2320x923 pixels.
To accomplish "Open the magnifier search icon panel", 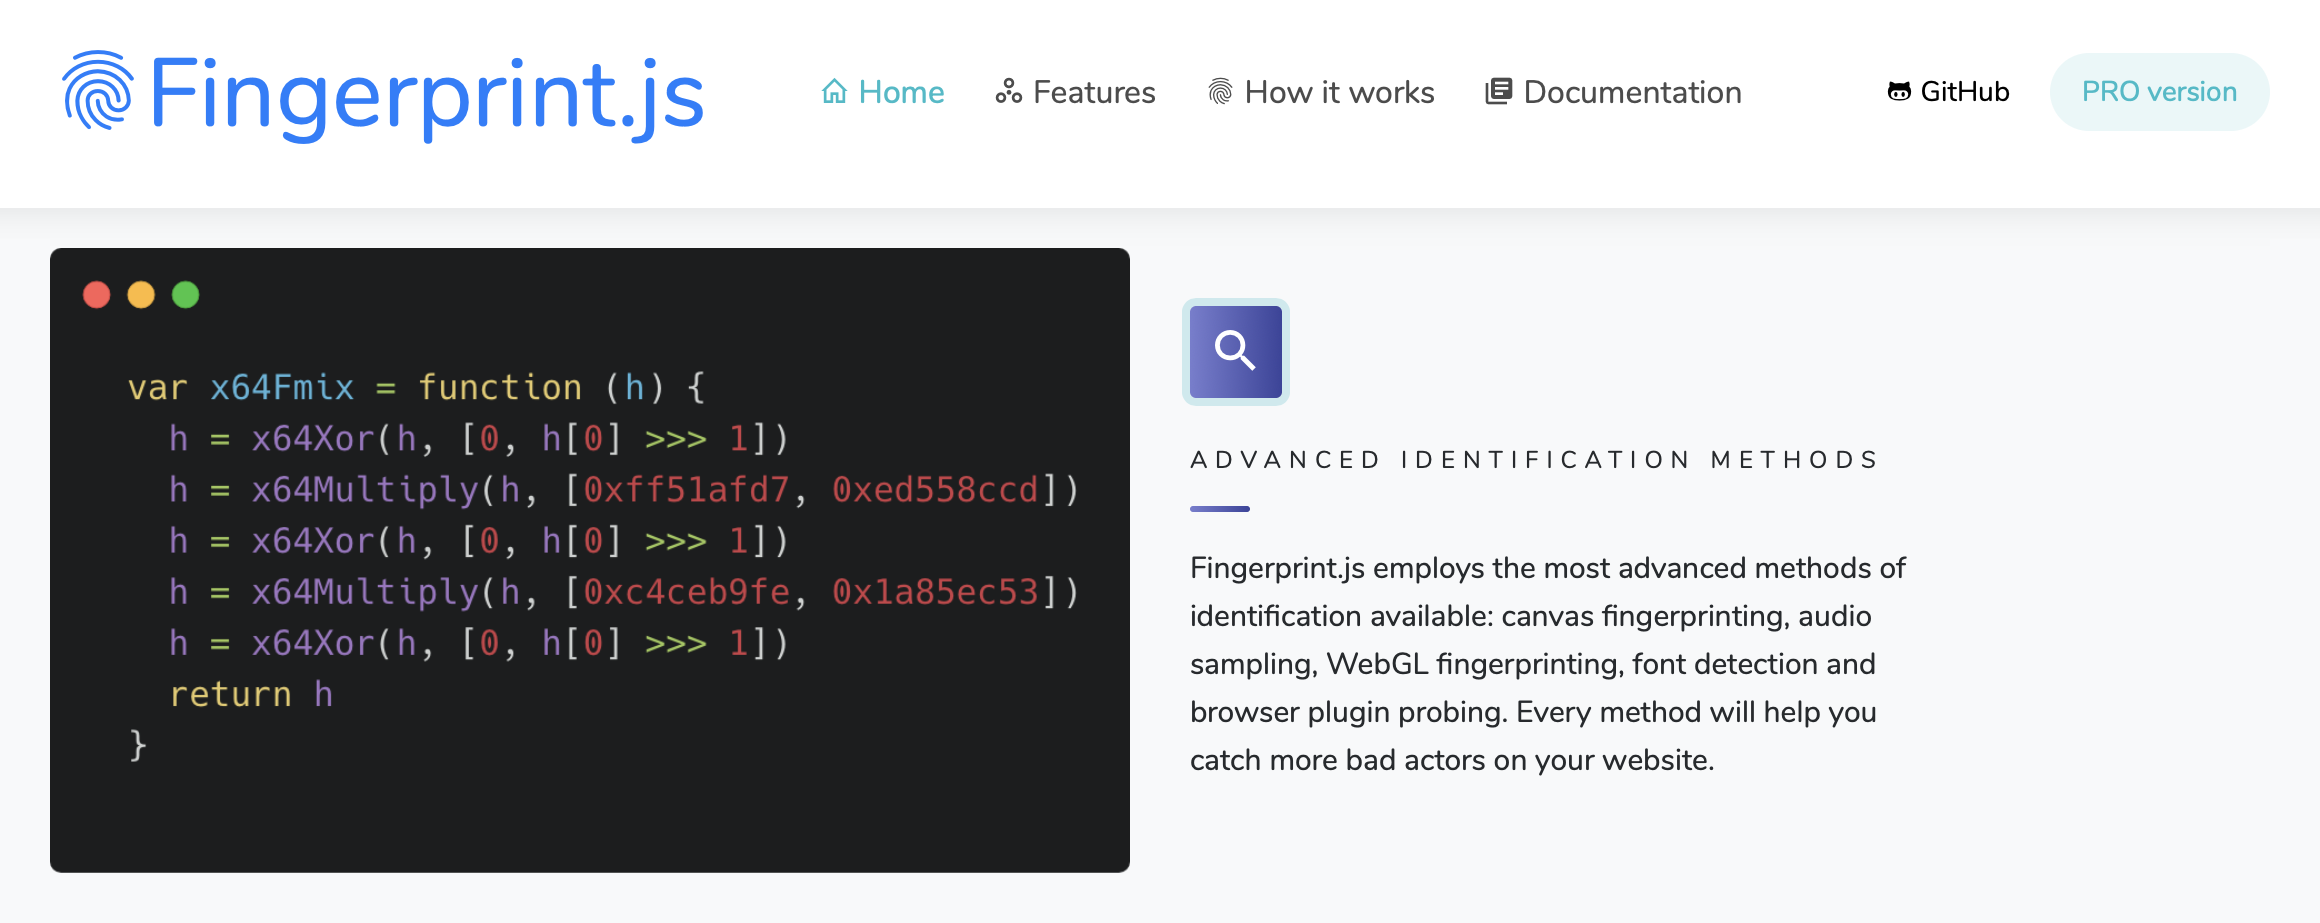I will pos(1235,352).
